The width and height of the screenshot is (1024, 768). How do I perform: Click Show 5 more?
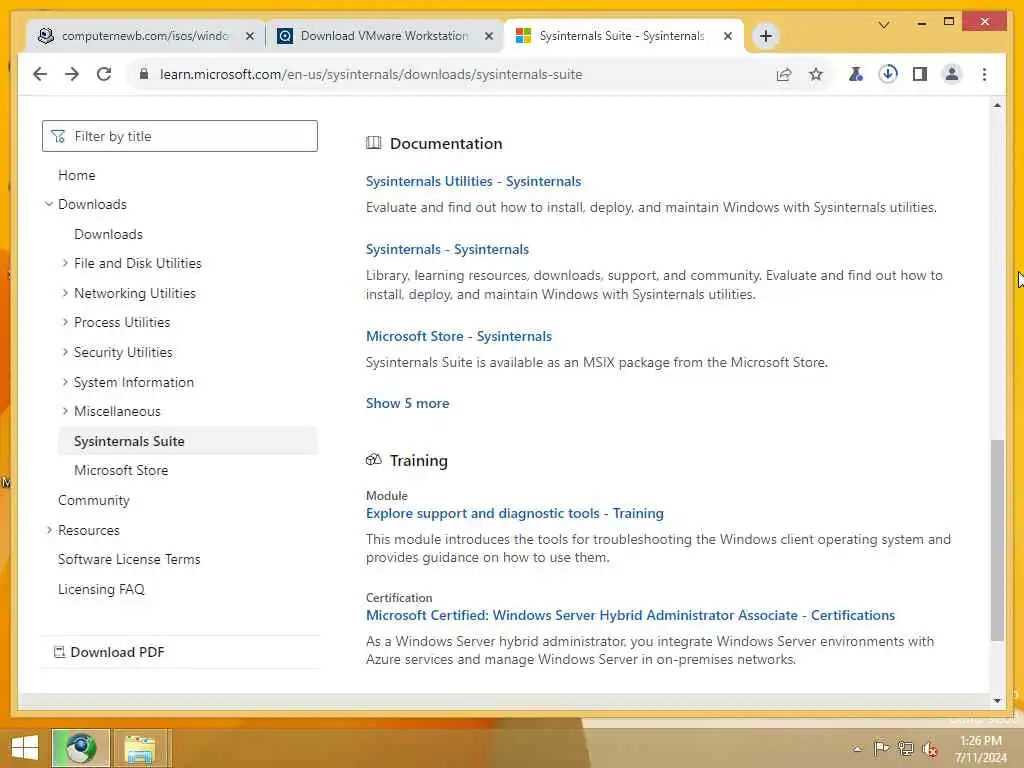407,404
